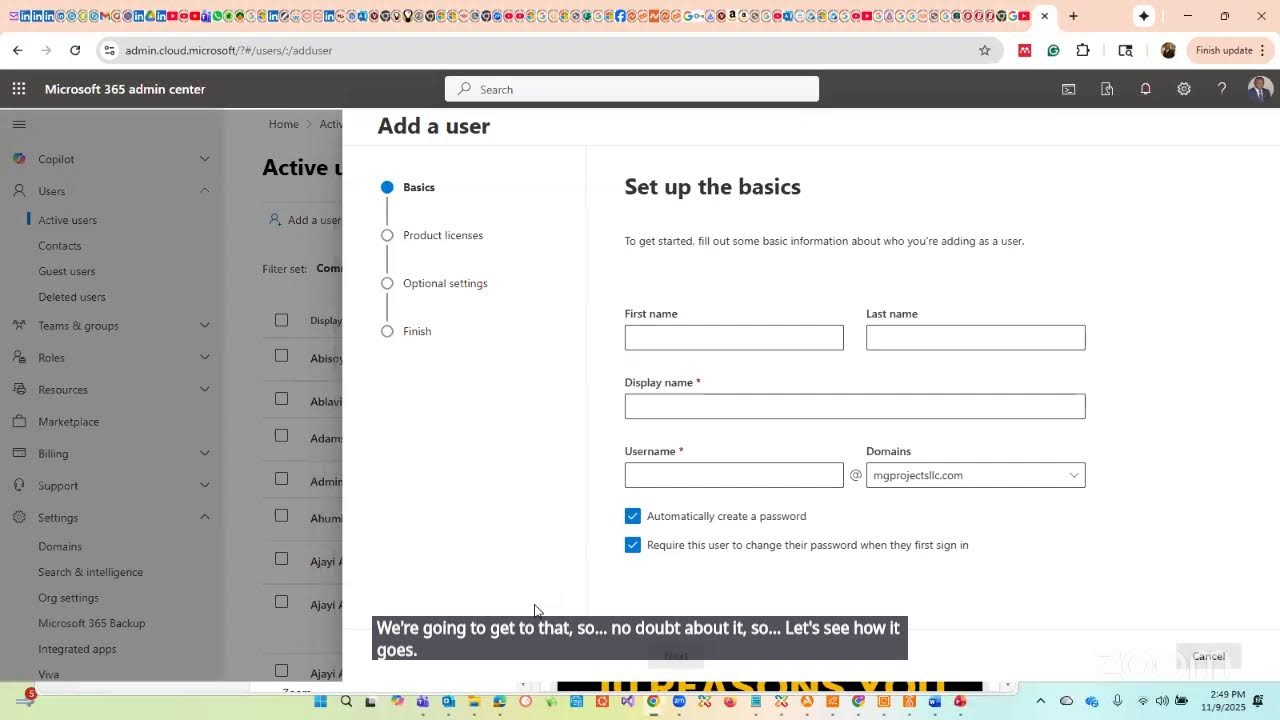Open the Grammarly extension icon
This screenshot has width=1280, height=720.
coord(1053,50)
